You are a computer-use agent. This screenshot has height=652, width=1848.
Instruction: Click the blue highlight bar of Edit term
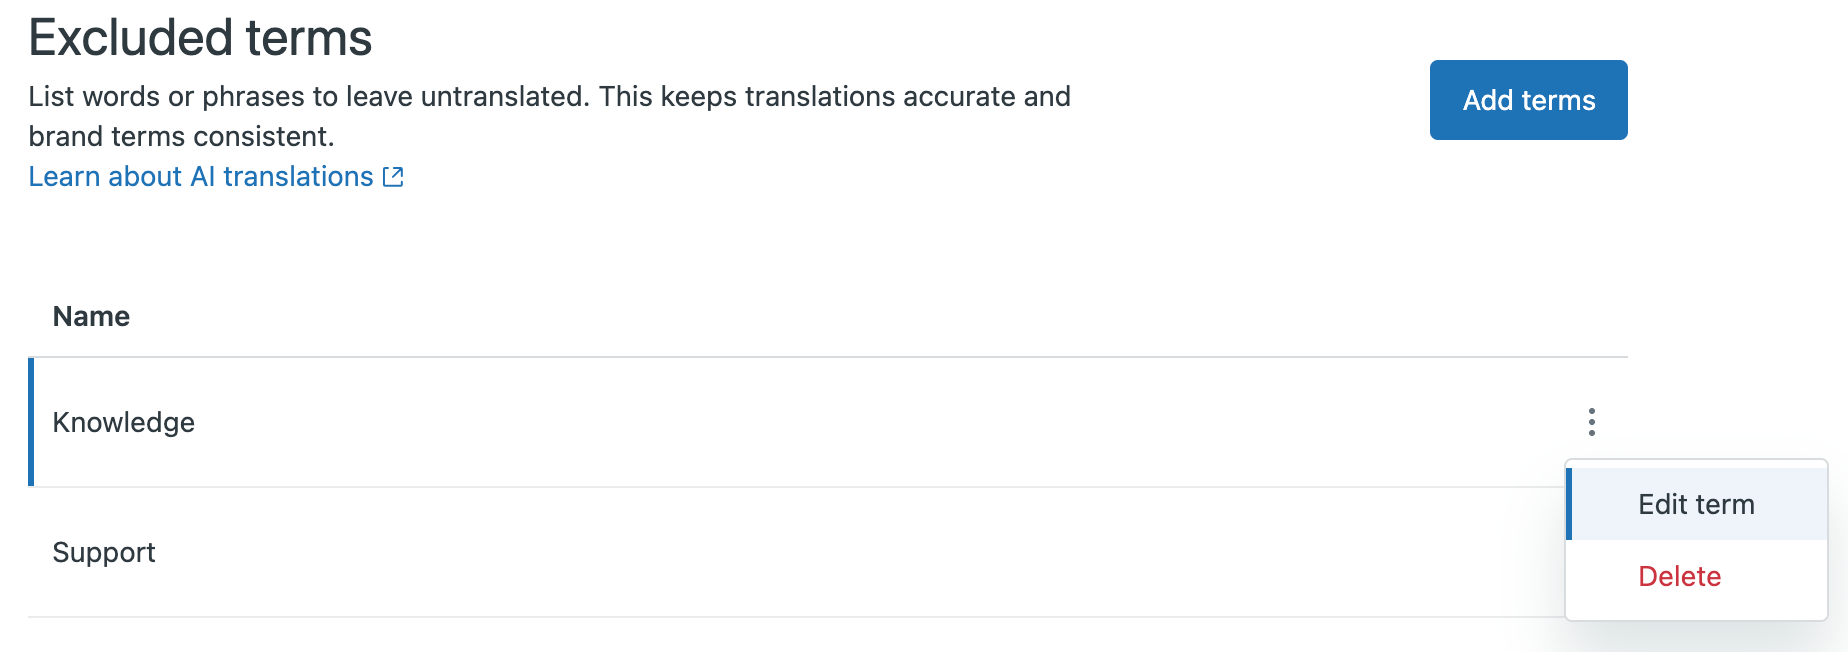(x=1569, y=504)
